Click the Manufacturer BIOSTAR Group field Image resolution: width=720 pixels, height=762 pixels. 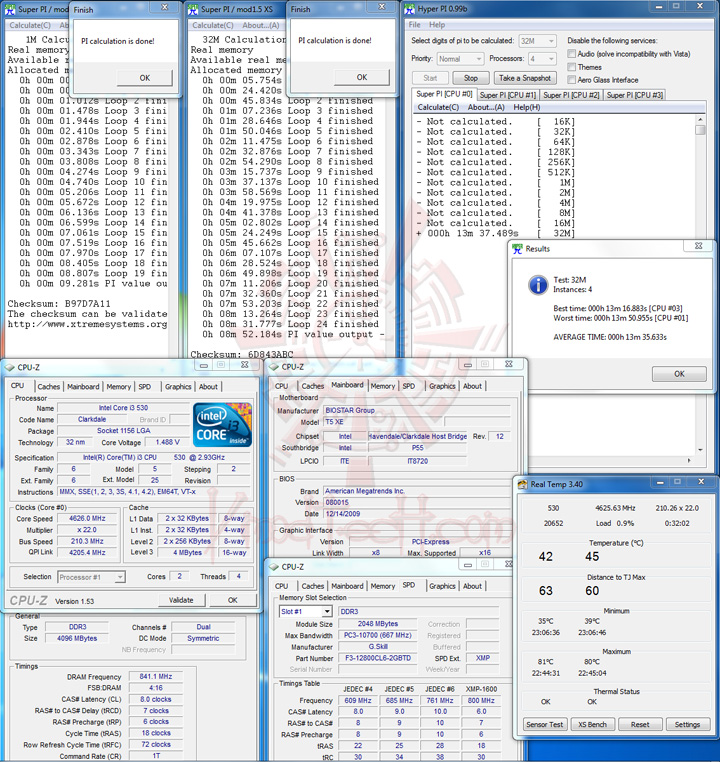(x=417, y=410)
